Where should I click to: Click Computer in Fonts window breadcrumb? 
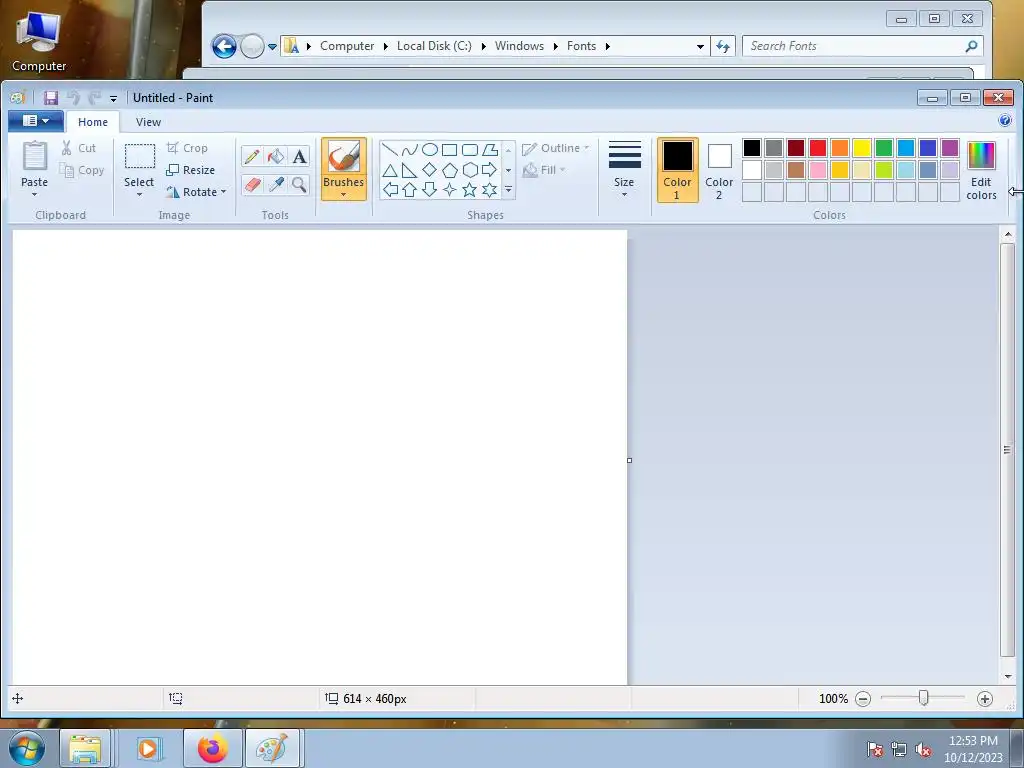pyautogui.click(x=347, y=46)
